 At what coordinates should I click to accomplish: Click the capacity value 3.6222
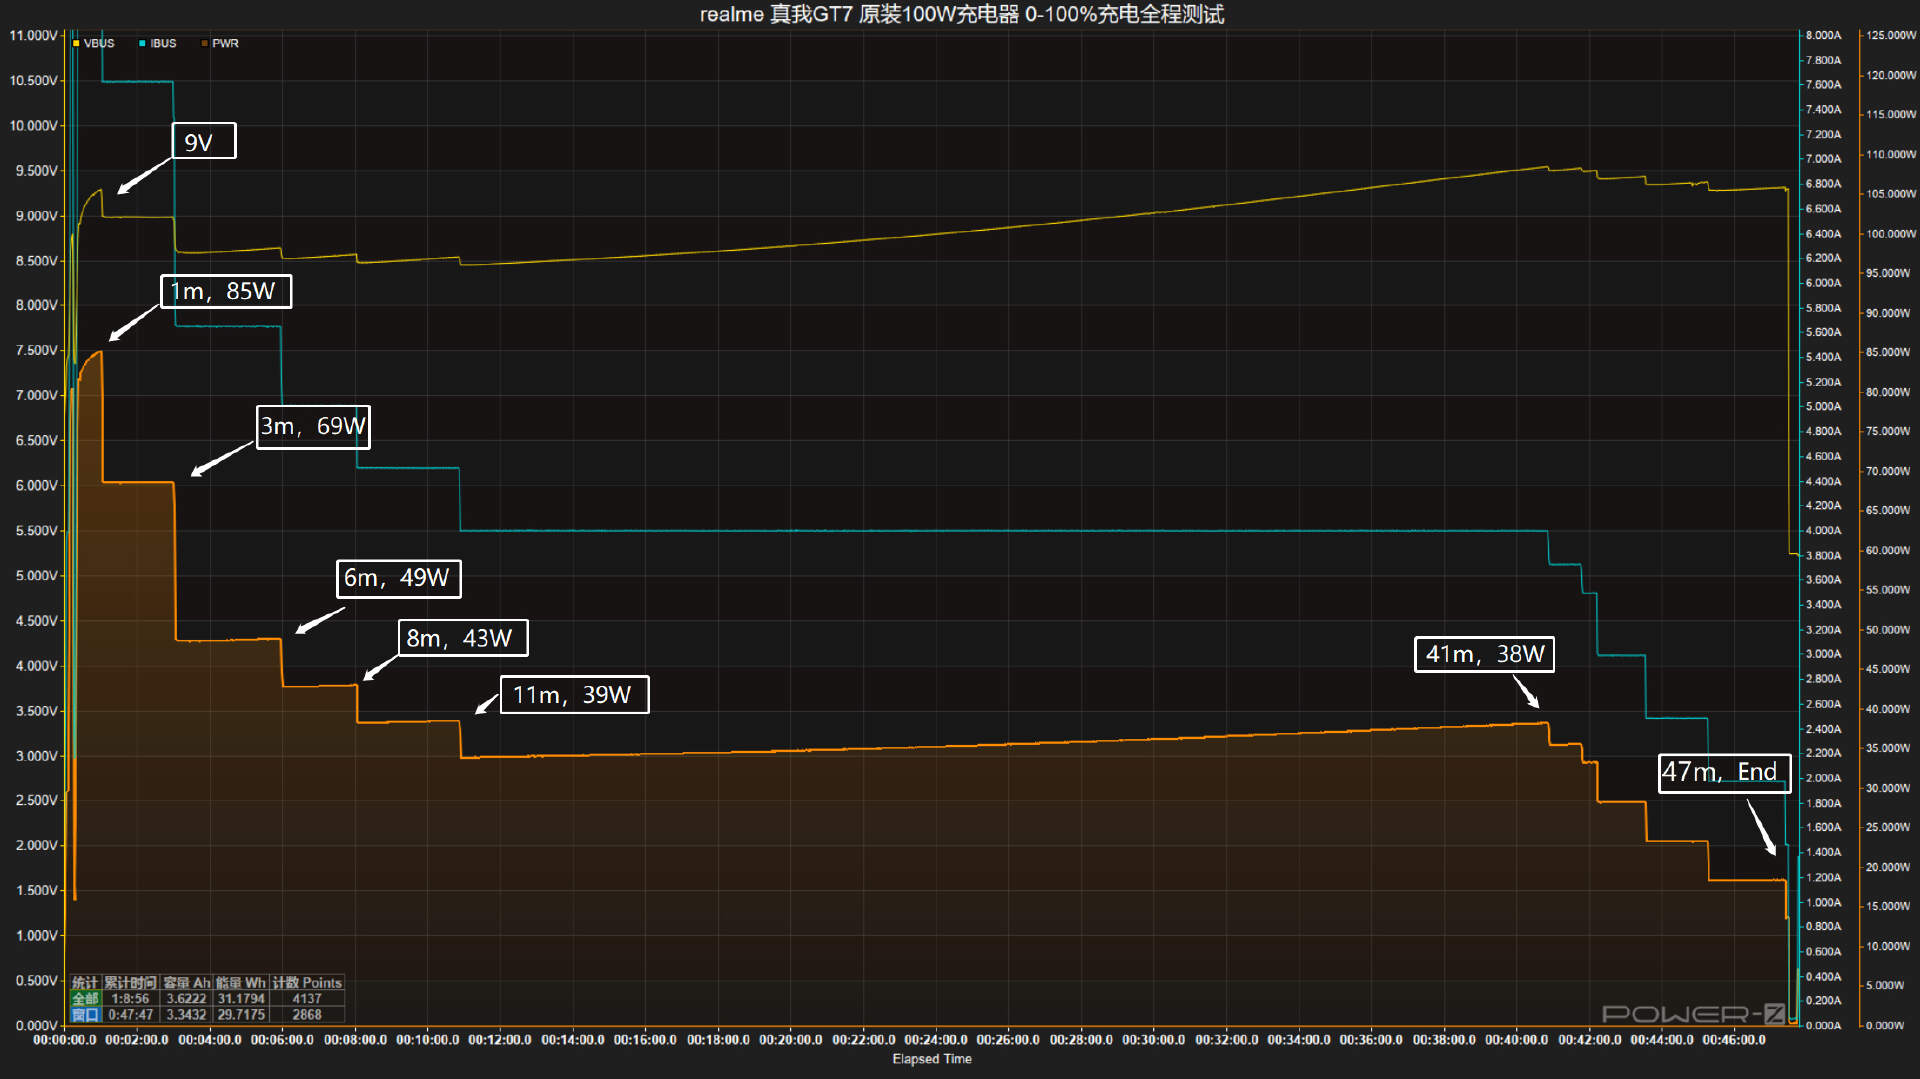coord(186,998)
